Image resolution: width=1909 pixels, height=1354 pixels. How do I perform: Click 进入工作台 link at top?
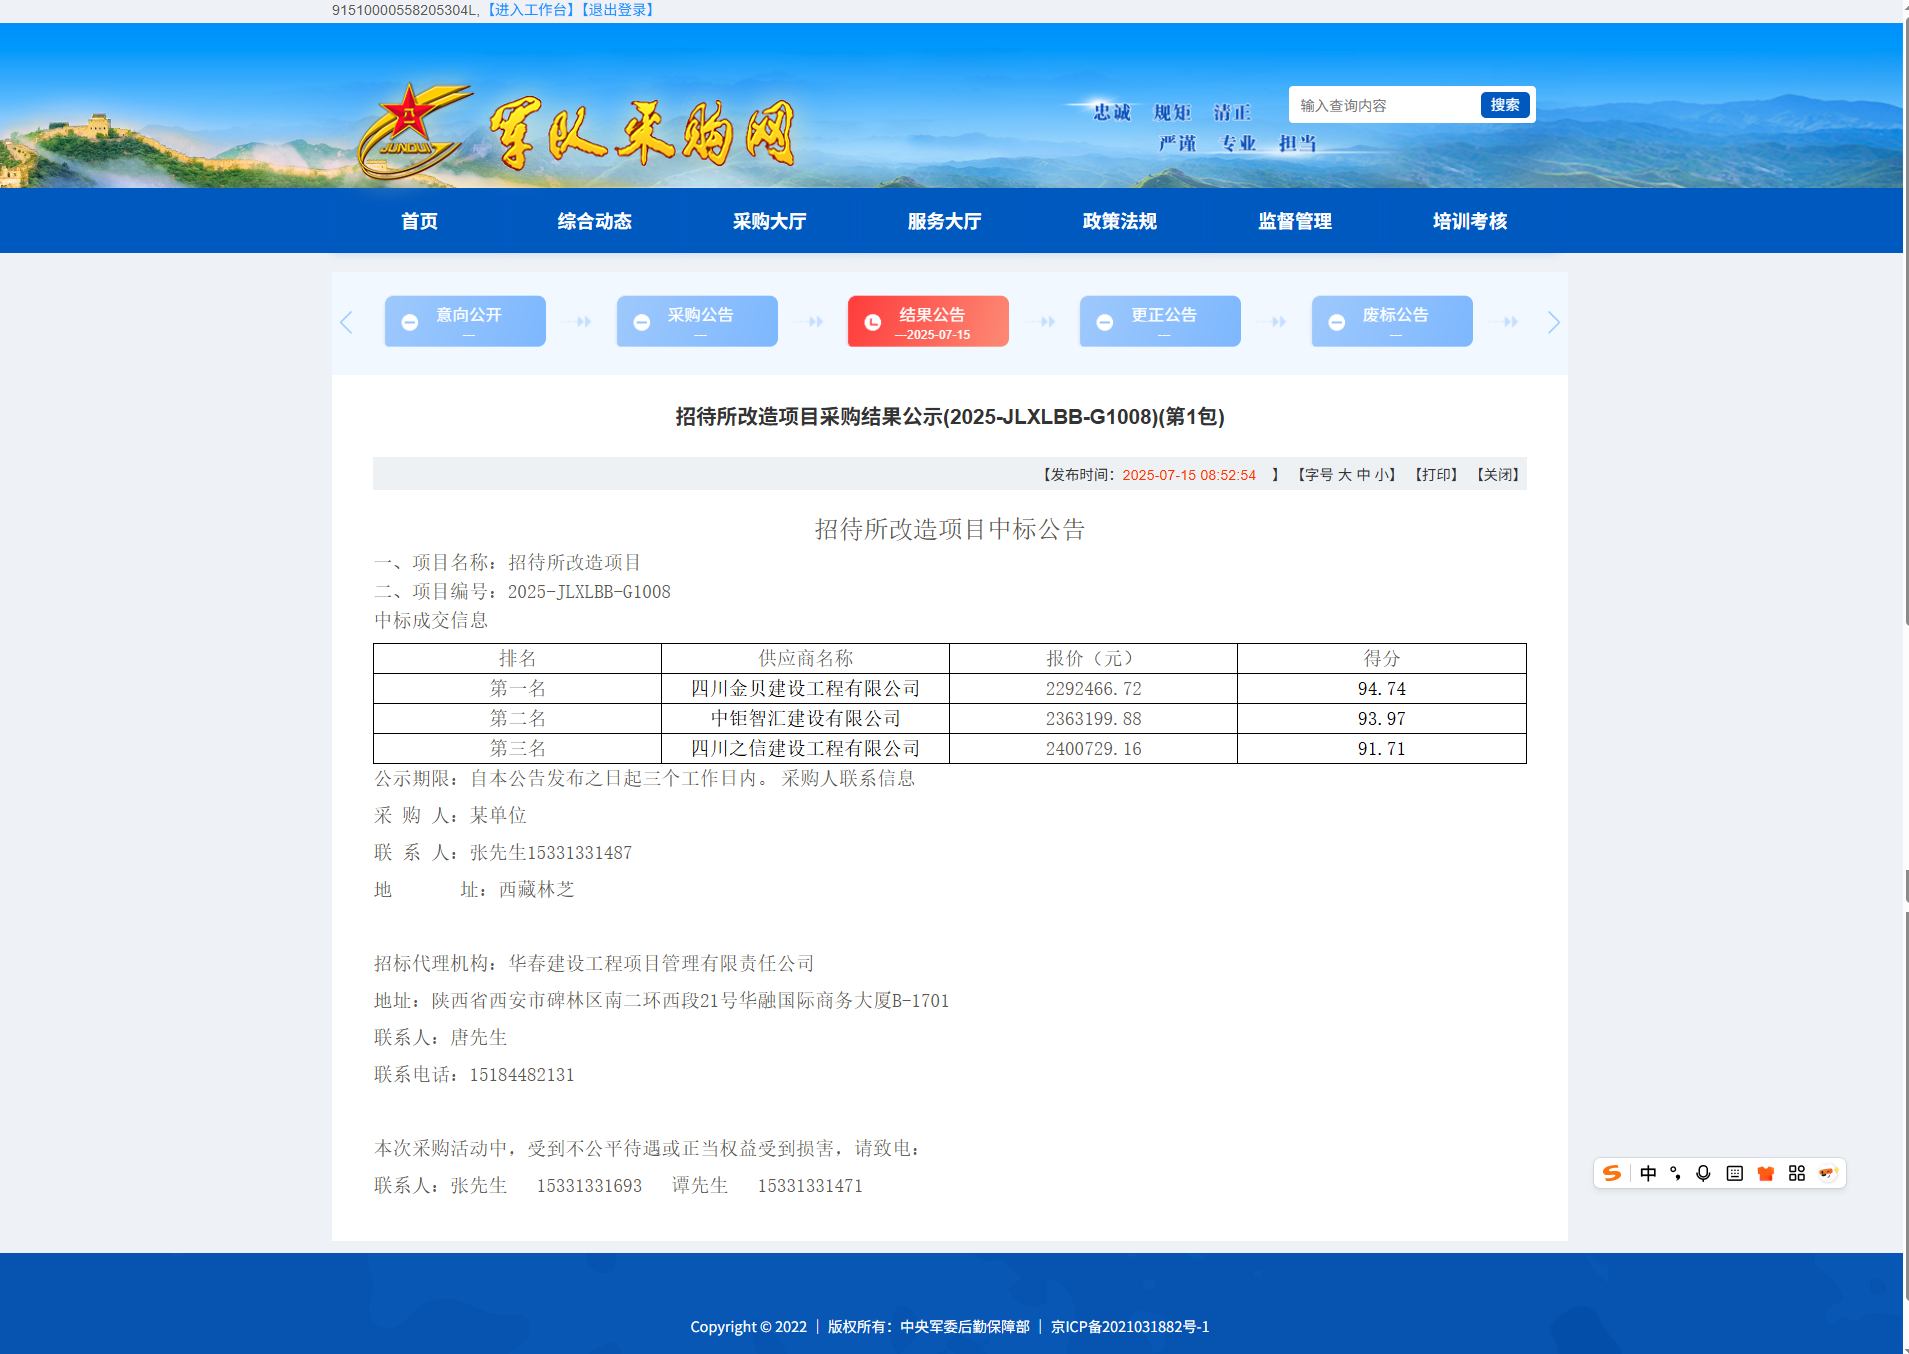click(531, 10)
